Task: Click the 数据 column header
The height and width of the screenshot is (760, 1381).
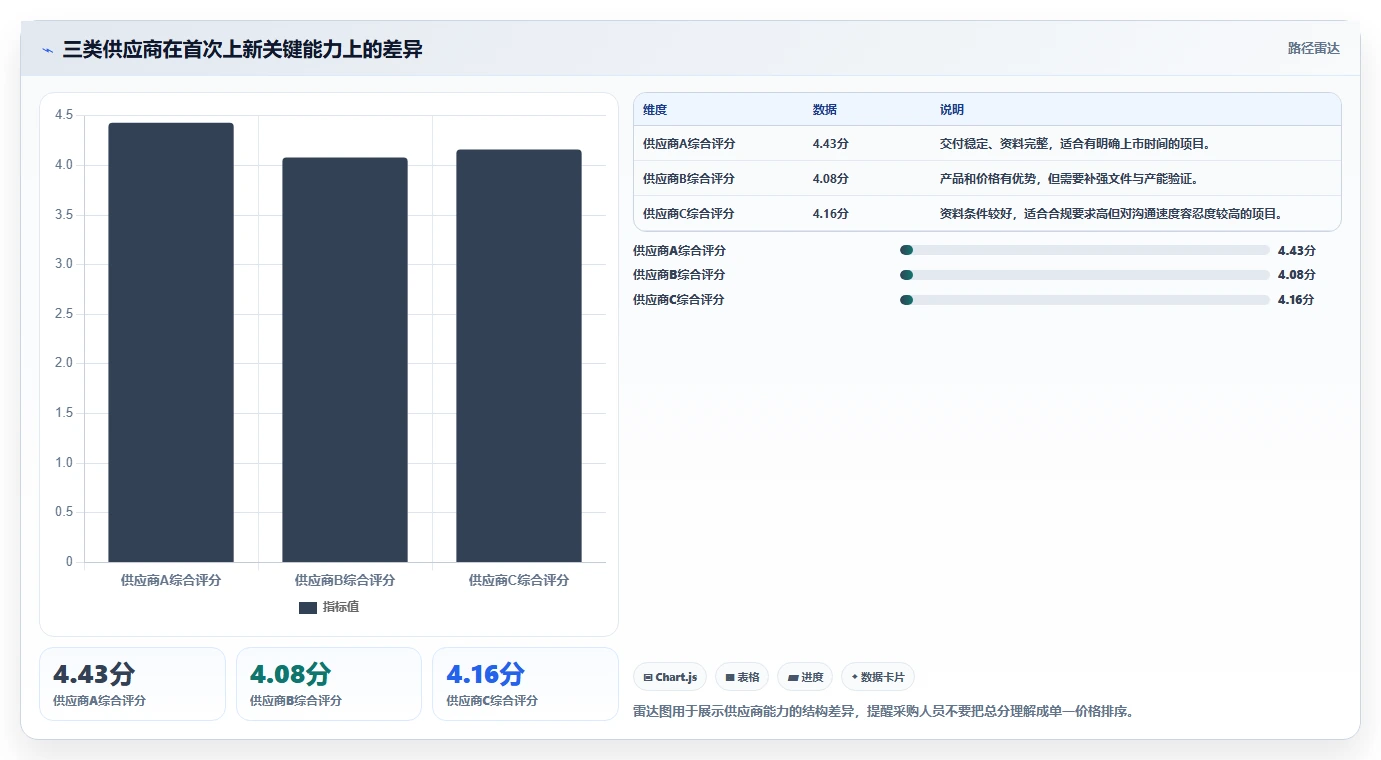Action: click(825, 110)
